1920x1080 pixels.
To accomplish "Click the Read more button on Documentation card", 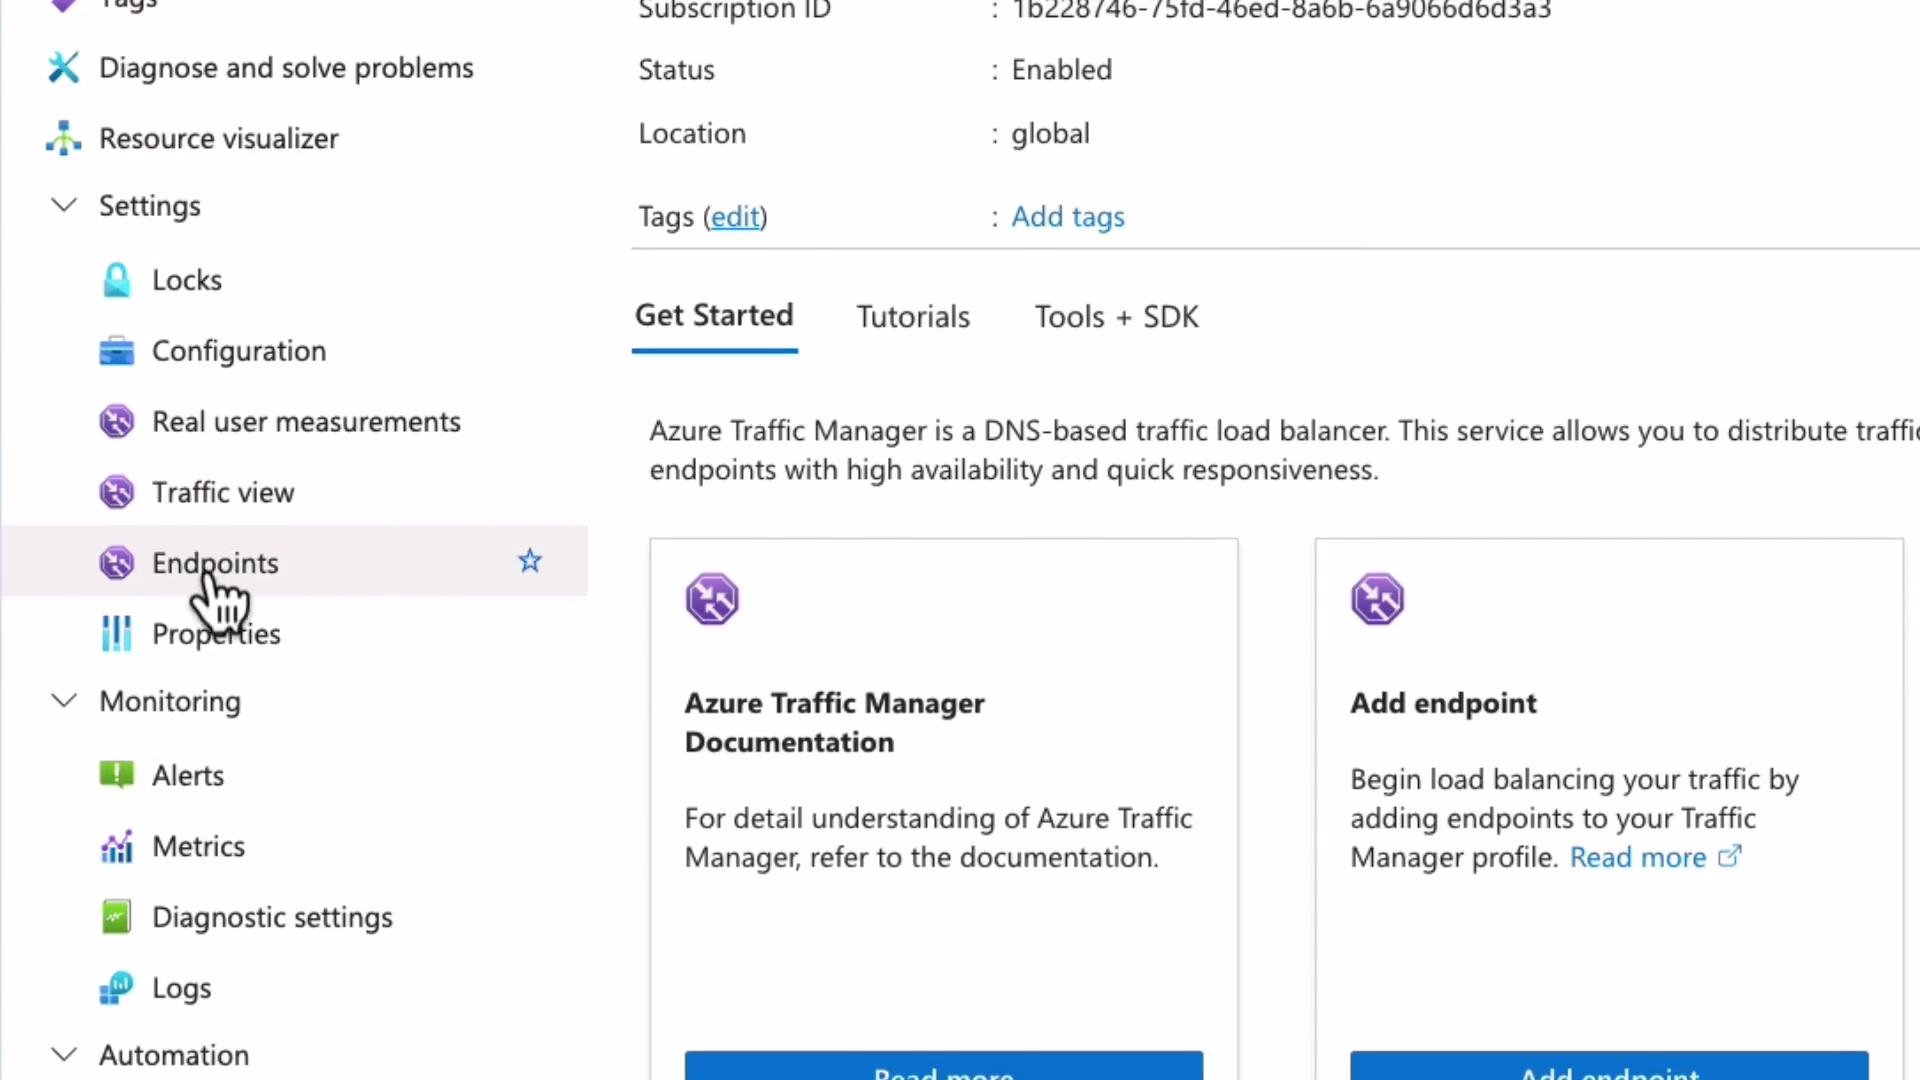I will (944, 1066).
